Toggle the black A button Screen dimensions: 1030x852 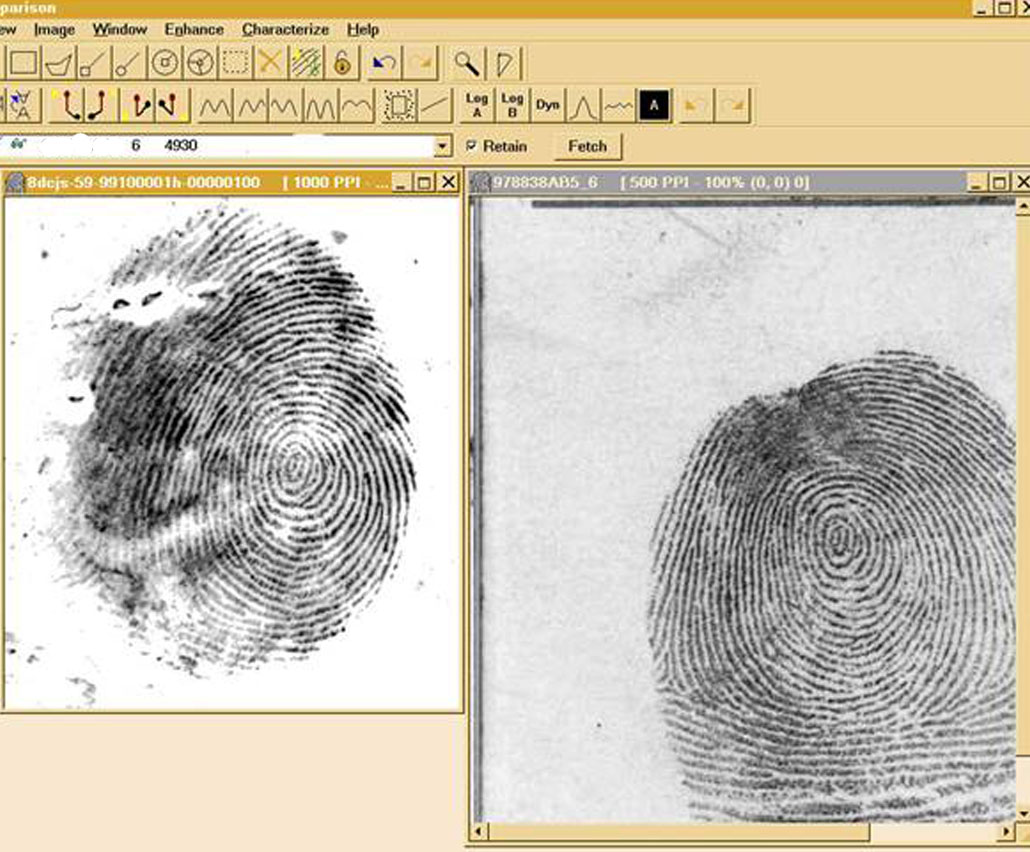click(x=656, y=104)
